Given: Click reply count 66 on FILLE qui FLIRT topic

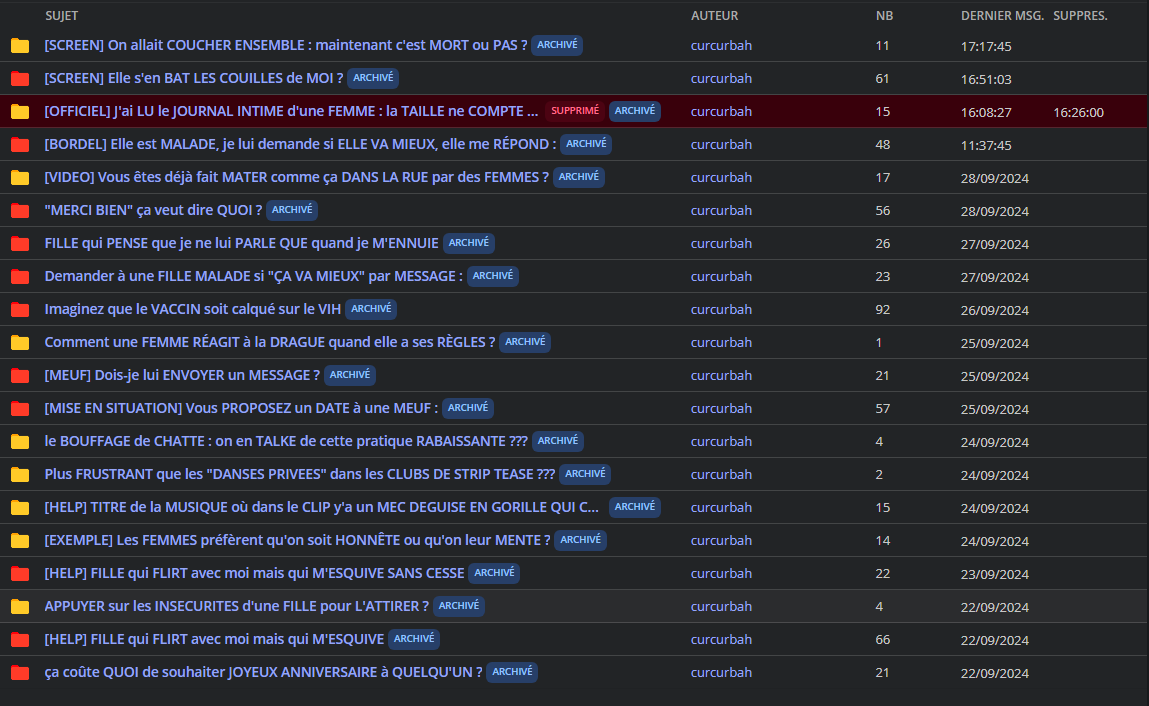Looking at the screenshot, I should click(x=883, y=639).
